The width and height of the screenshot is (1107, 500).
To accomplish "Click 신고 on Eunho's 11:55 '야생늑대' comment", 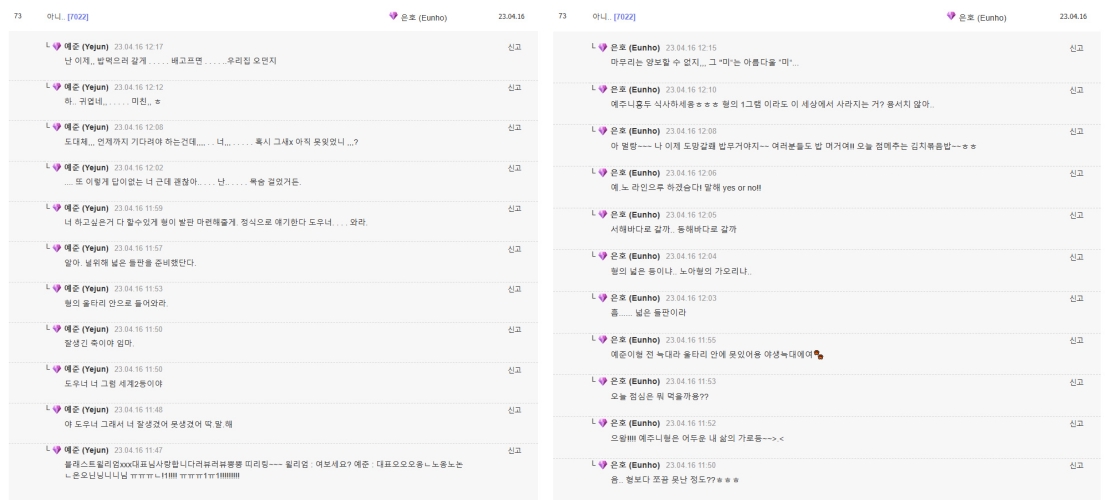I will [x=1076, y=340].
